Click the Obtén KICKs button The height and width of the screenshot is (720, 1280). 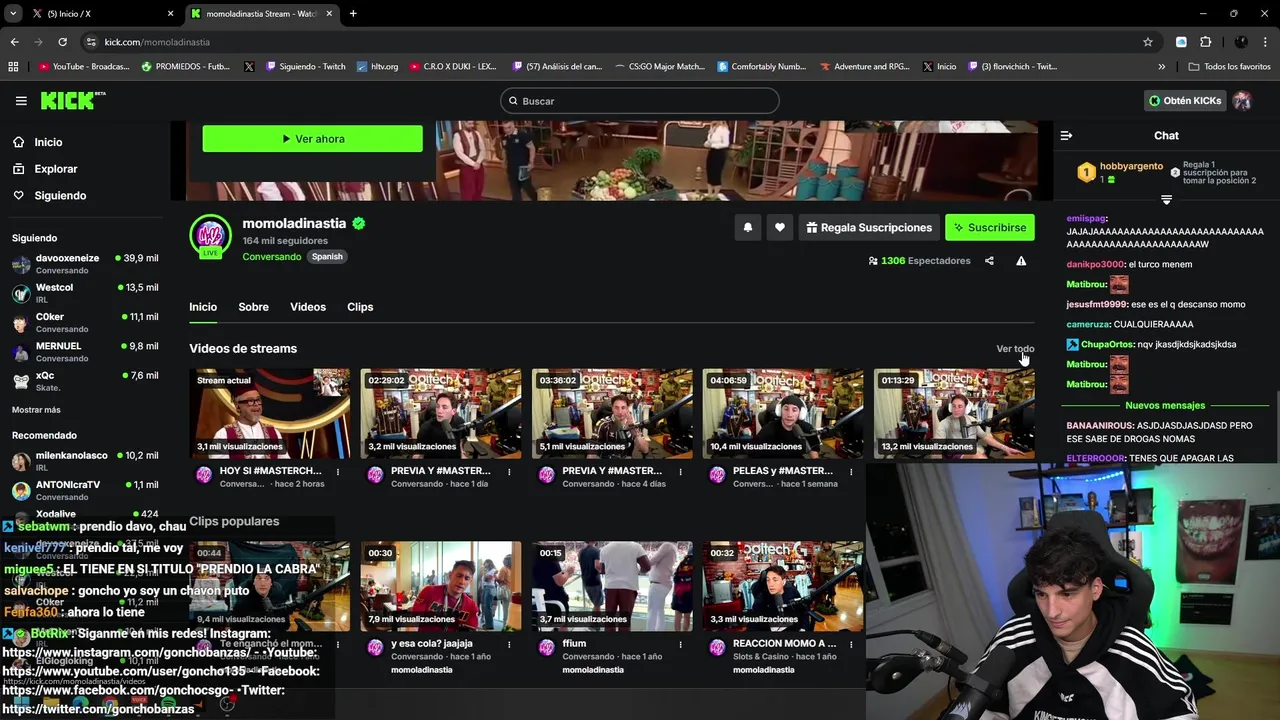click(1185, 101)
